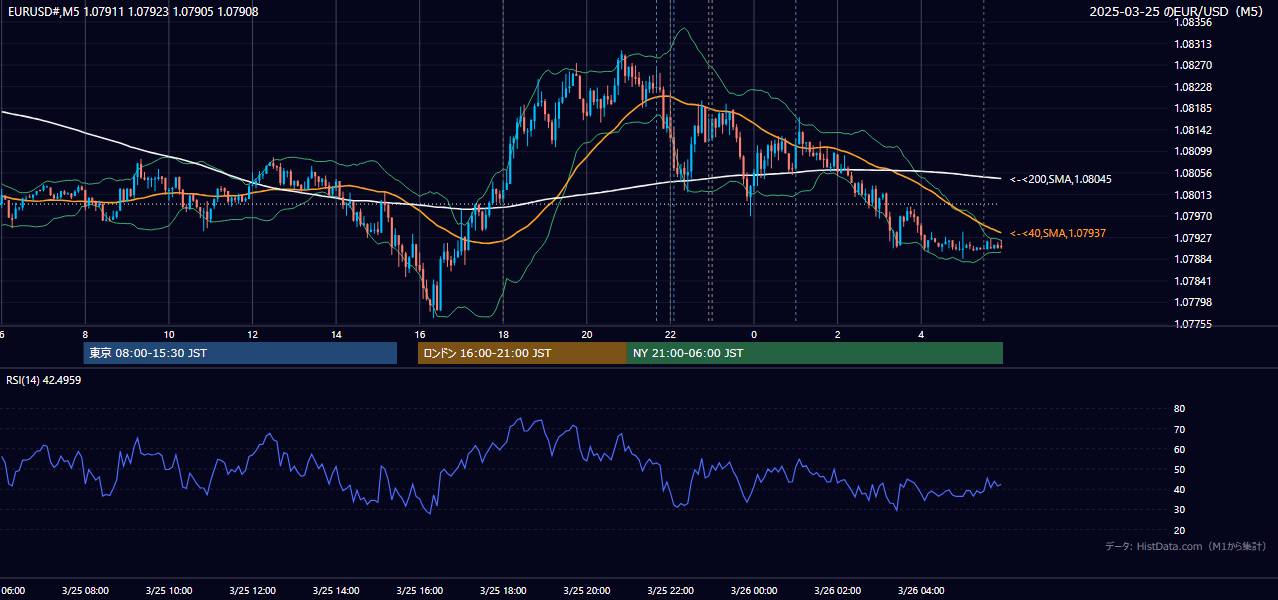Click the RSI scale value 50
This screenshot has height=600, width=1278.
tap(1179, 469)
